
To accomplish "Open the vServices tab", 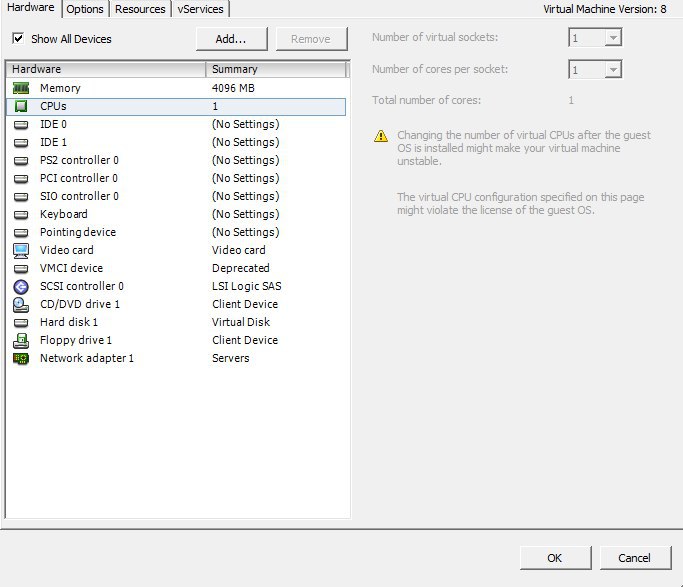I will (x=200, y=9).
